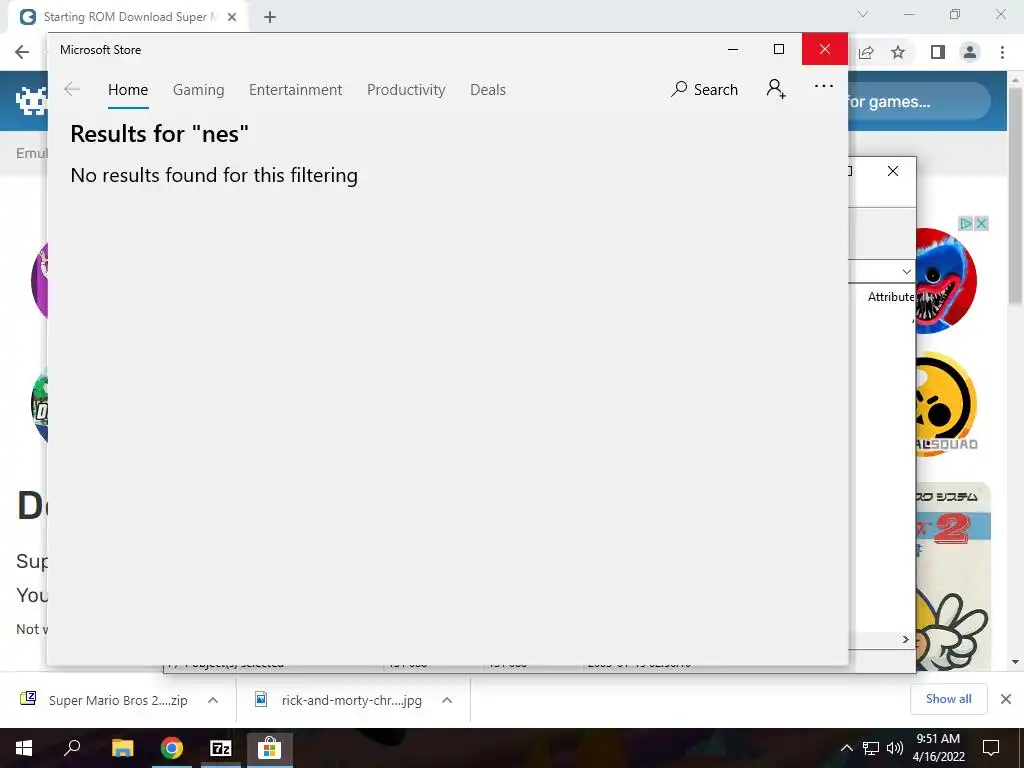Switch to 7-Zip in the taskbar
This screenshot has height=768, width=1024.
coord(221,748)
